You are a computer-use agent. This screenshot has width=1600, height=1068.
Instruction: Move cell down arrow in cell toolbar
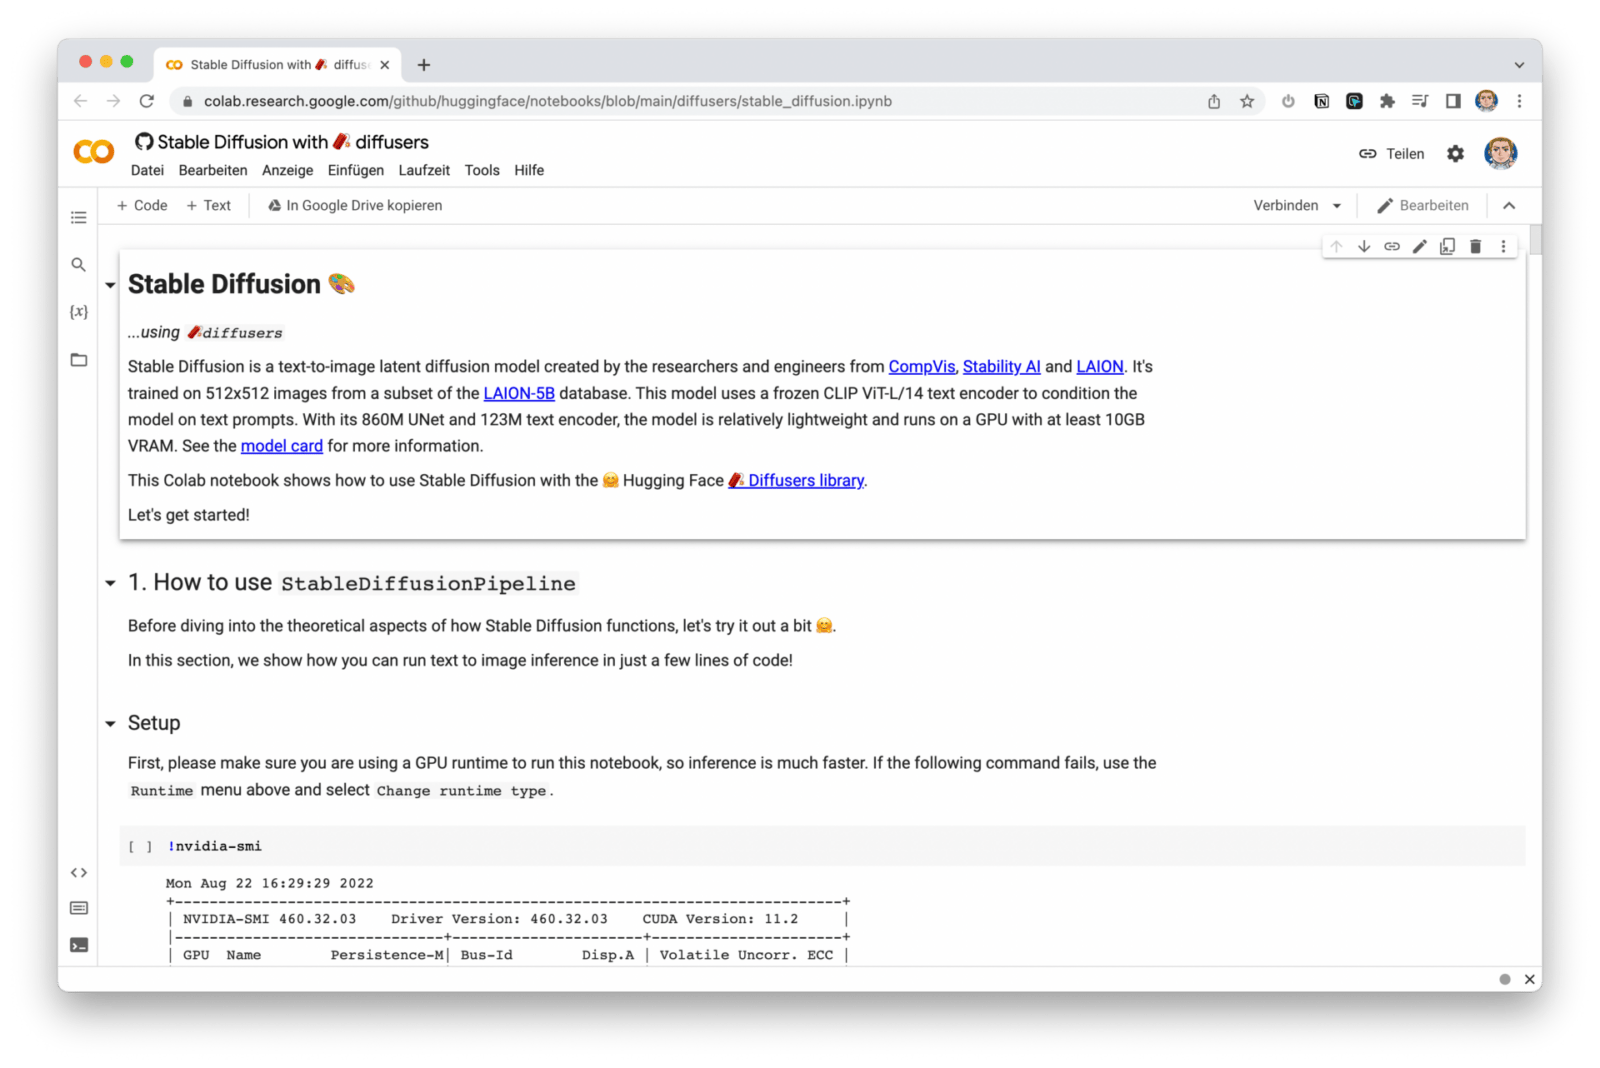coord(1364,246)
